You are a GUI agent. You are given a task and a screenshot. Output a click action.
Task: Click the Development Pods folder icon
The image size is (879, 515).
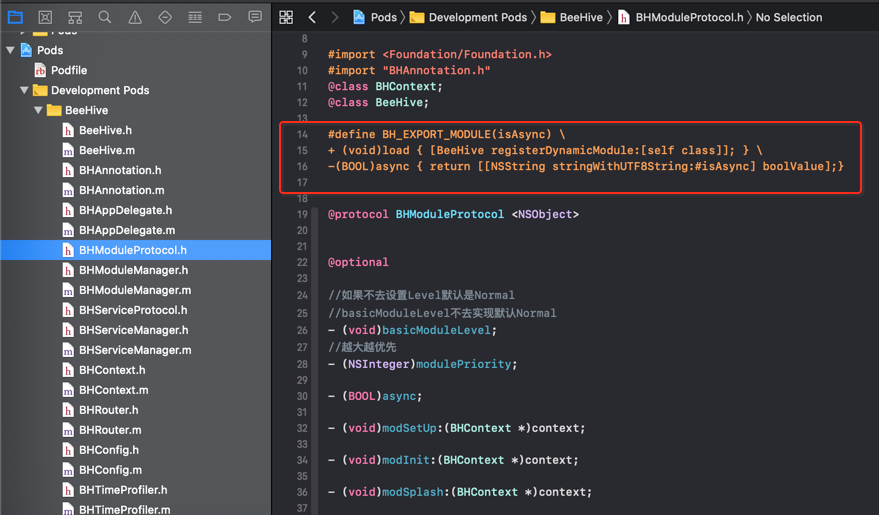[40, 90]
